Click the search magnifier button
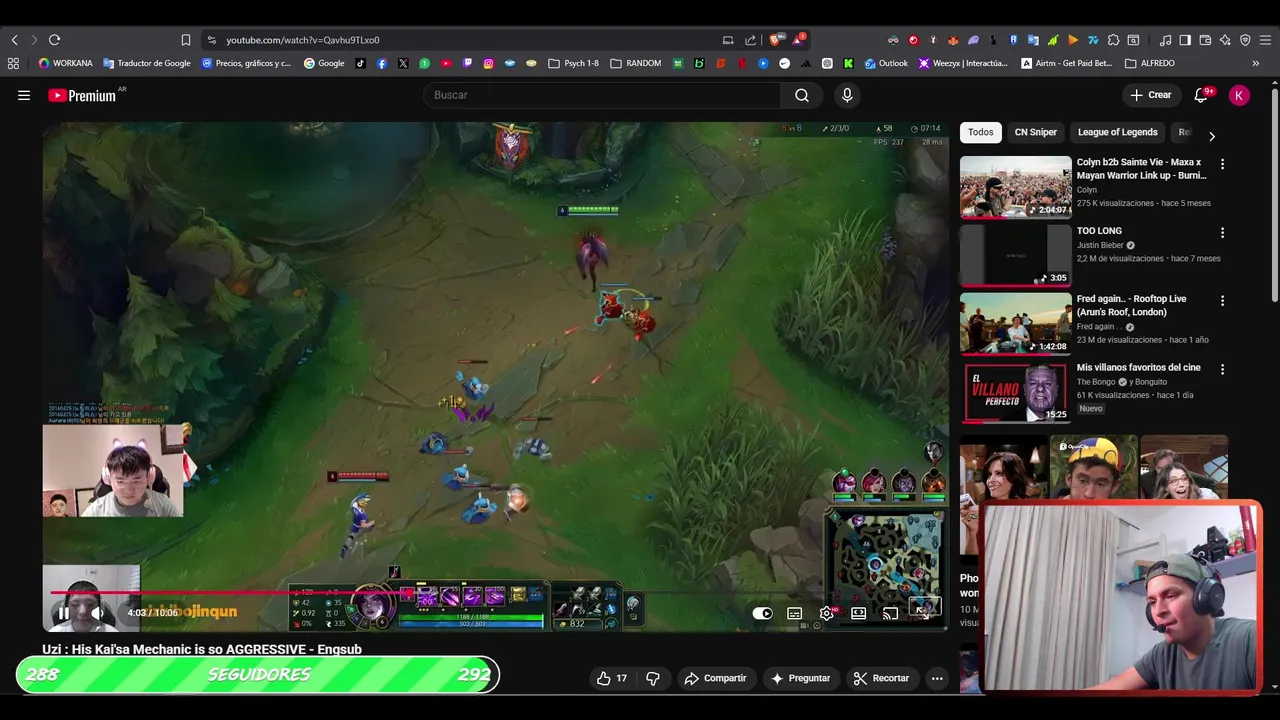This screenshot has height=720, width=1280. (802, 95)
